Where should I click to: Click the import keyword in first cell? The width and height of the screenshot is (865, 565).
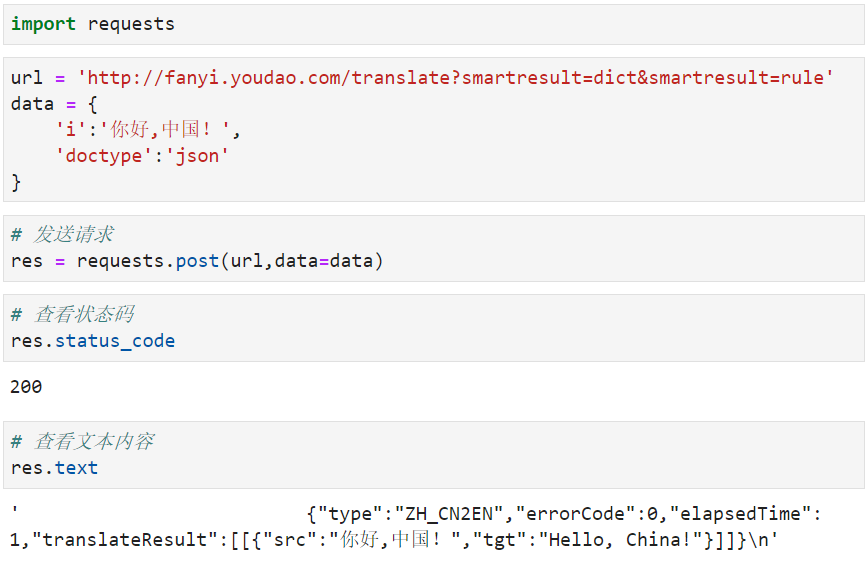(43, 24)
